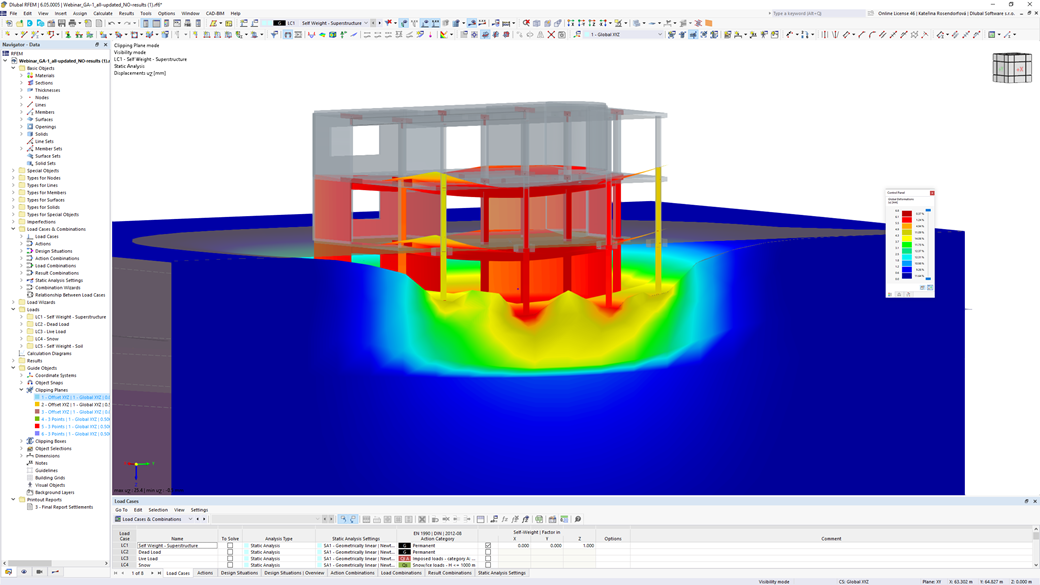Switch to the Action Combinations tab

click(x=352, y=574)
